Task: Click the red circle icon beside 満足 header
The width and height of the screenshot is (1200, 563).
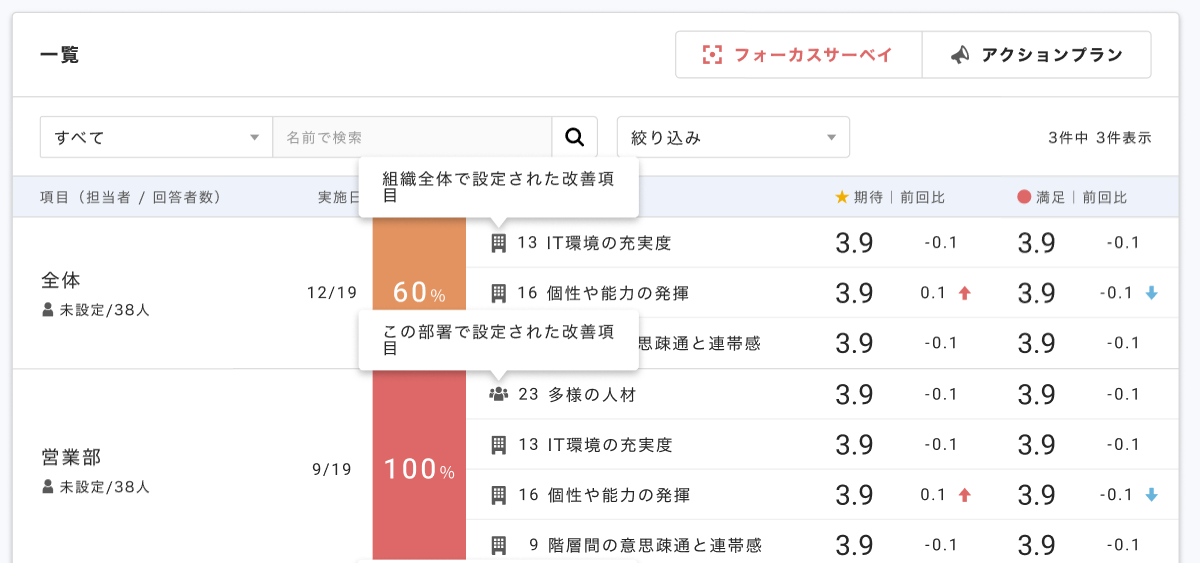Action: (x=1023, y=198)
